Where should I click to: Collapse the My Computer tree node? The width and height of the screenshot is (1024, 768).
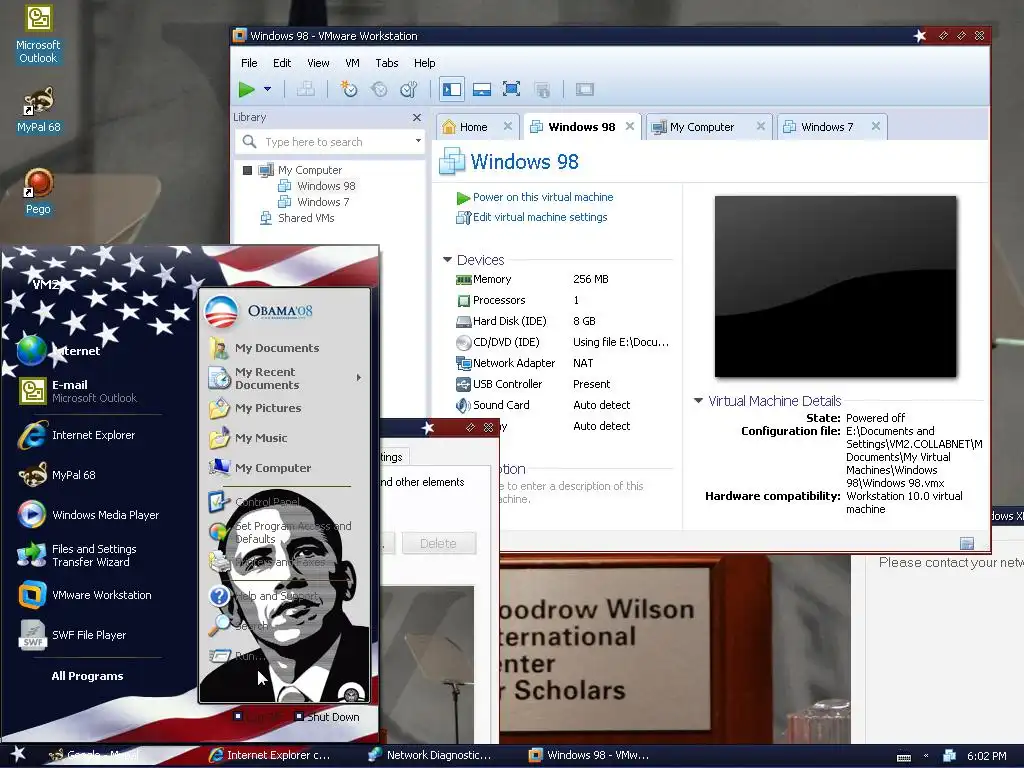(247, 170)
